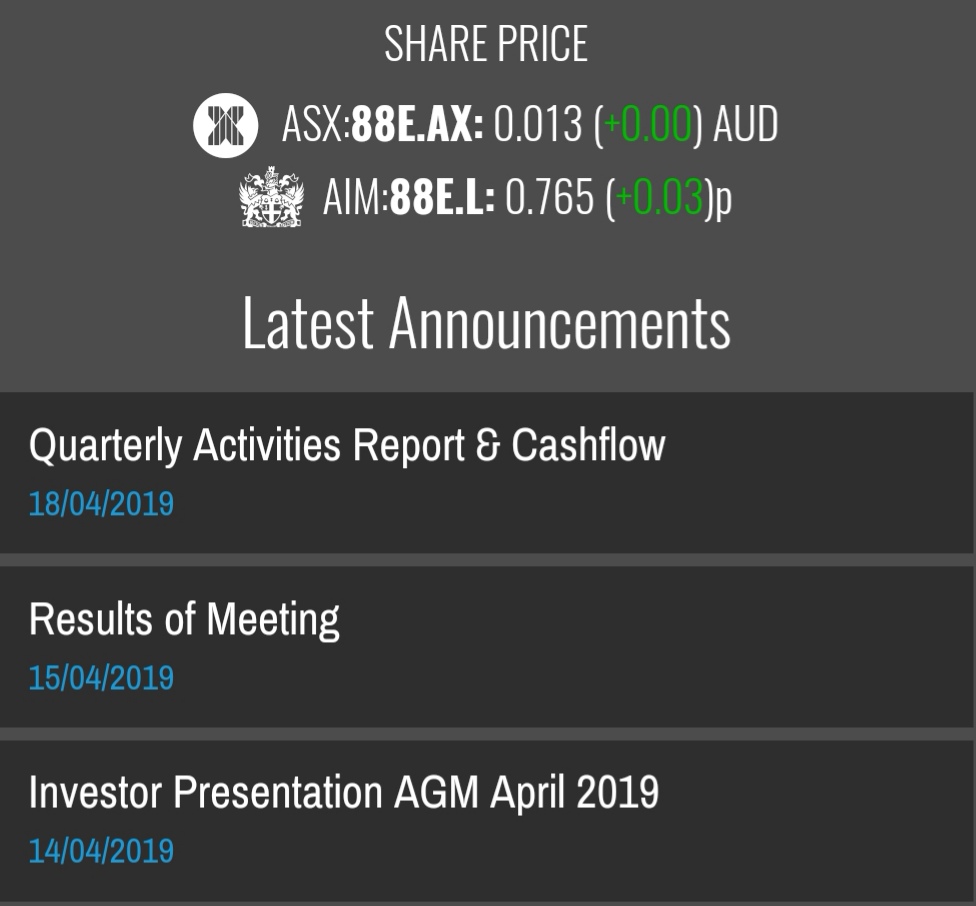Click the ASX price value 0.013
Viewport: 976px width, 906px height.
coord(538,125)
